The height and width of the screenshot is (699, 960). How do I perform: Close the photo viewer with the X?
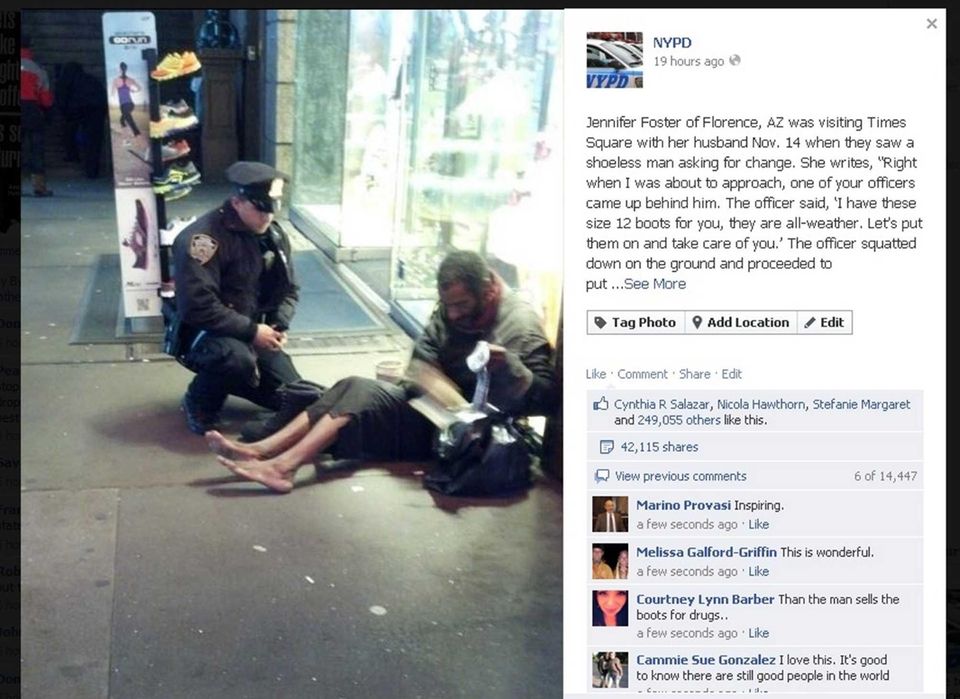click(x=931, y=24)
